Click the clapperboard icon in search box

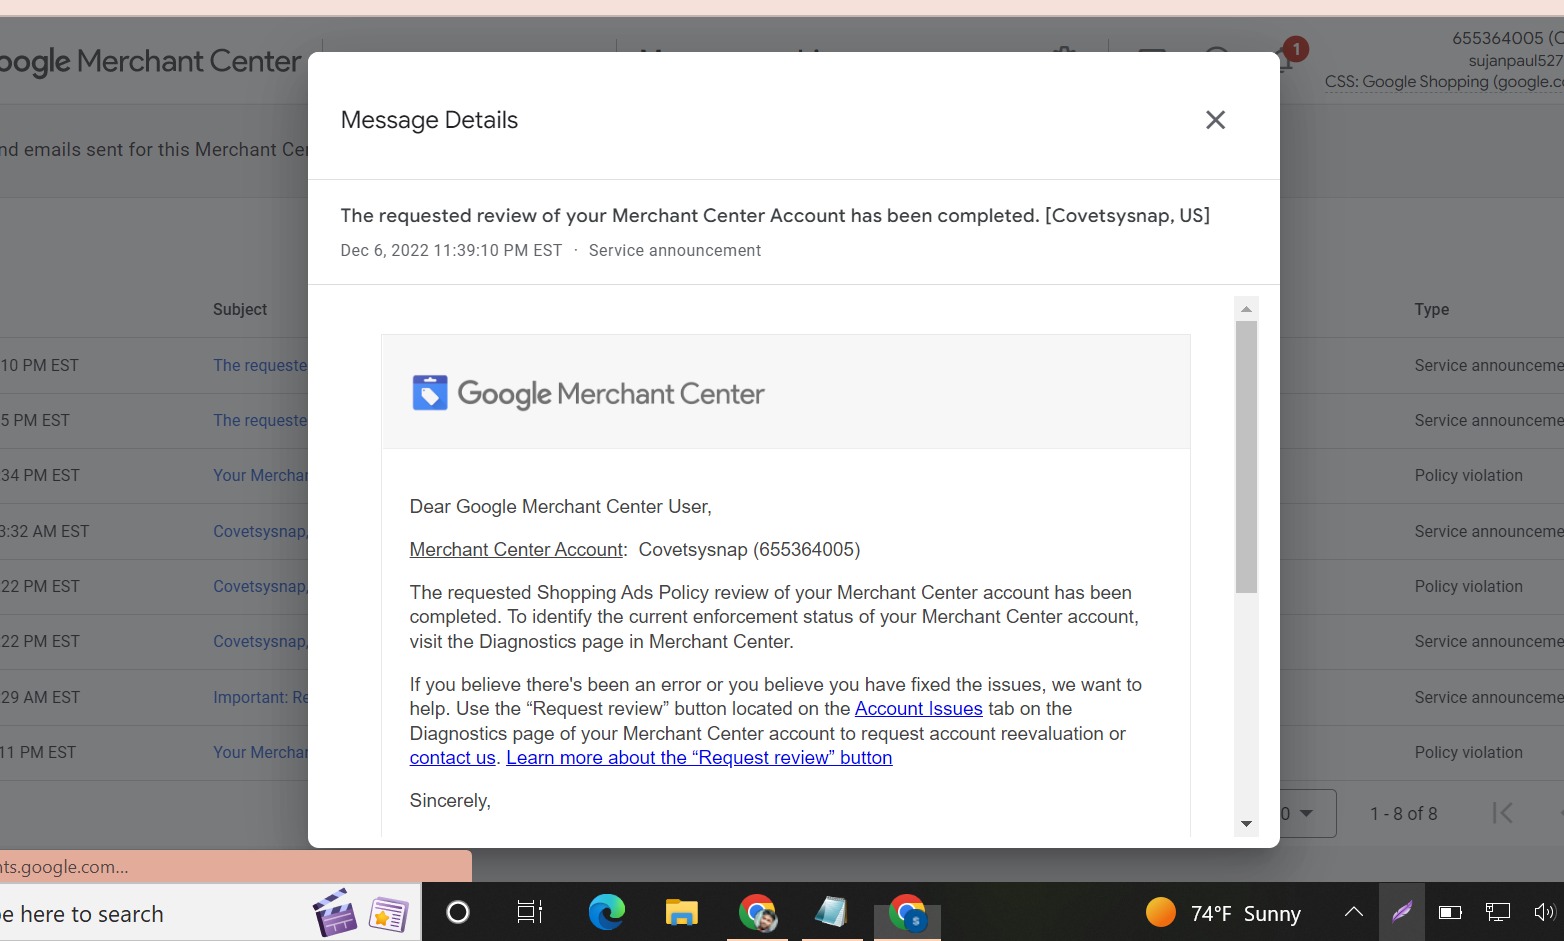(335, 912)
